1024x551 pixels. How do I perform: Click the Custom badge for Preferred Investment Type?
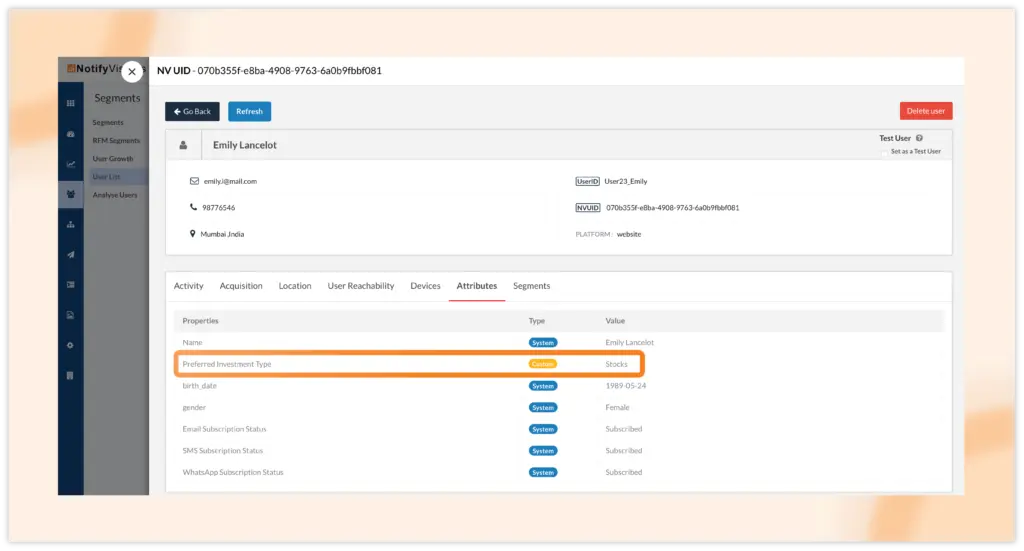pyautogui.click(x=542, y=364)
